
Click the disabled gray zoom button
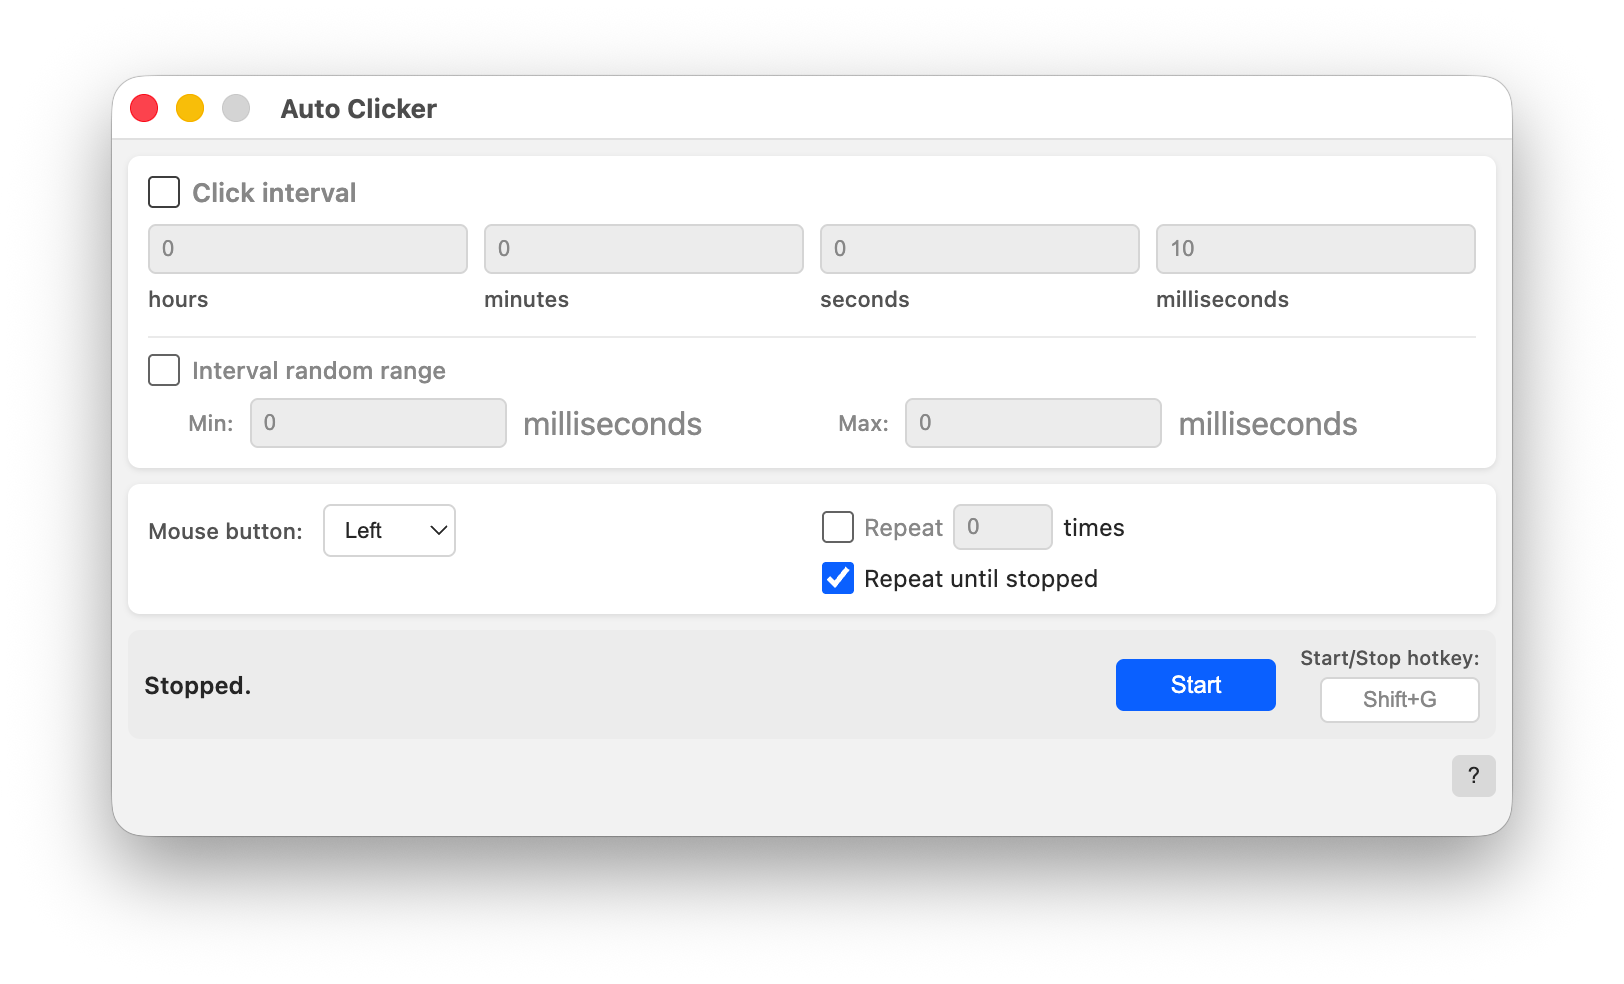coord(236,108)
